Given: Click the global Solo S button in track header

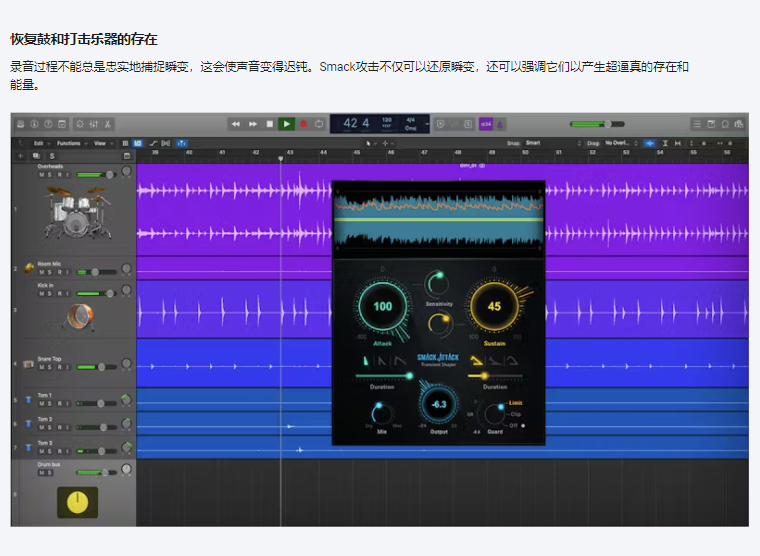Looking at the screenshot, I should pyautogui.click(x=52, y=156).
